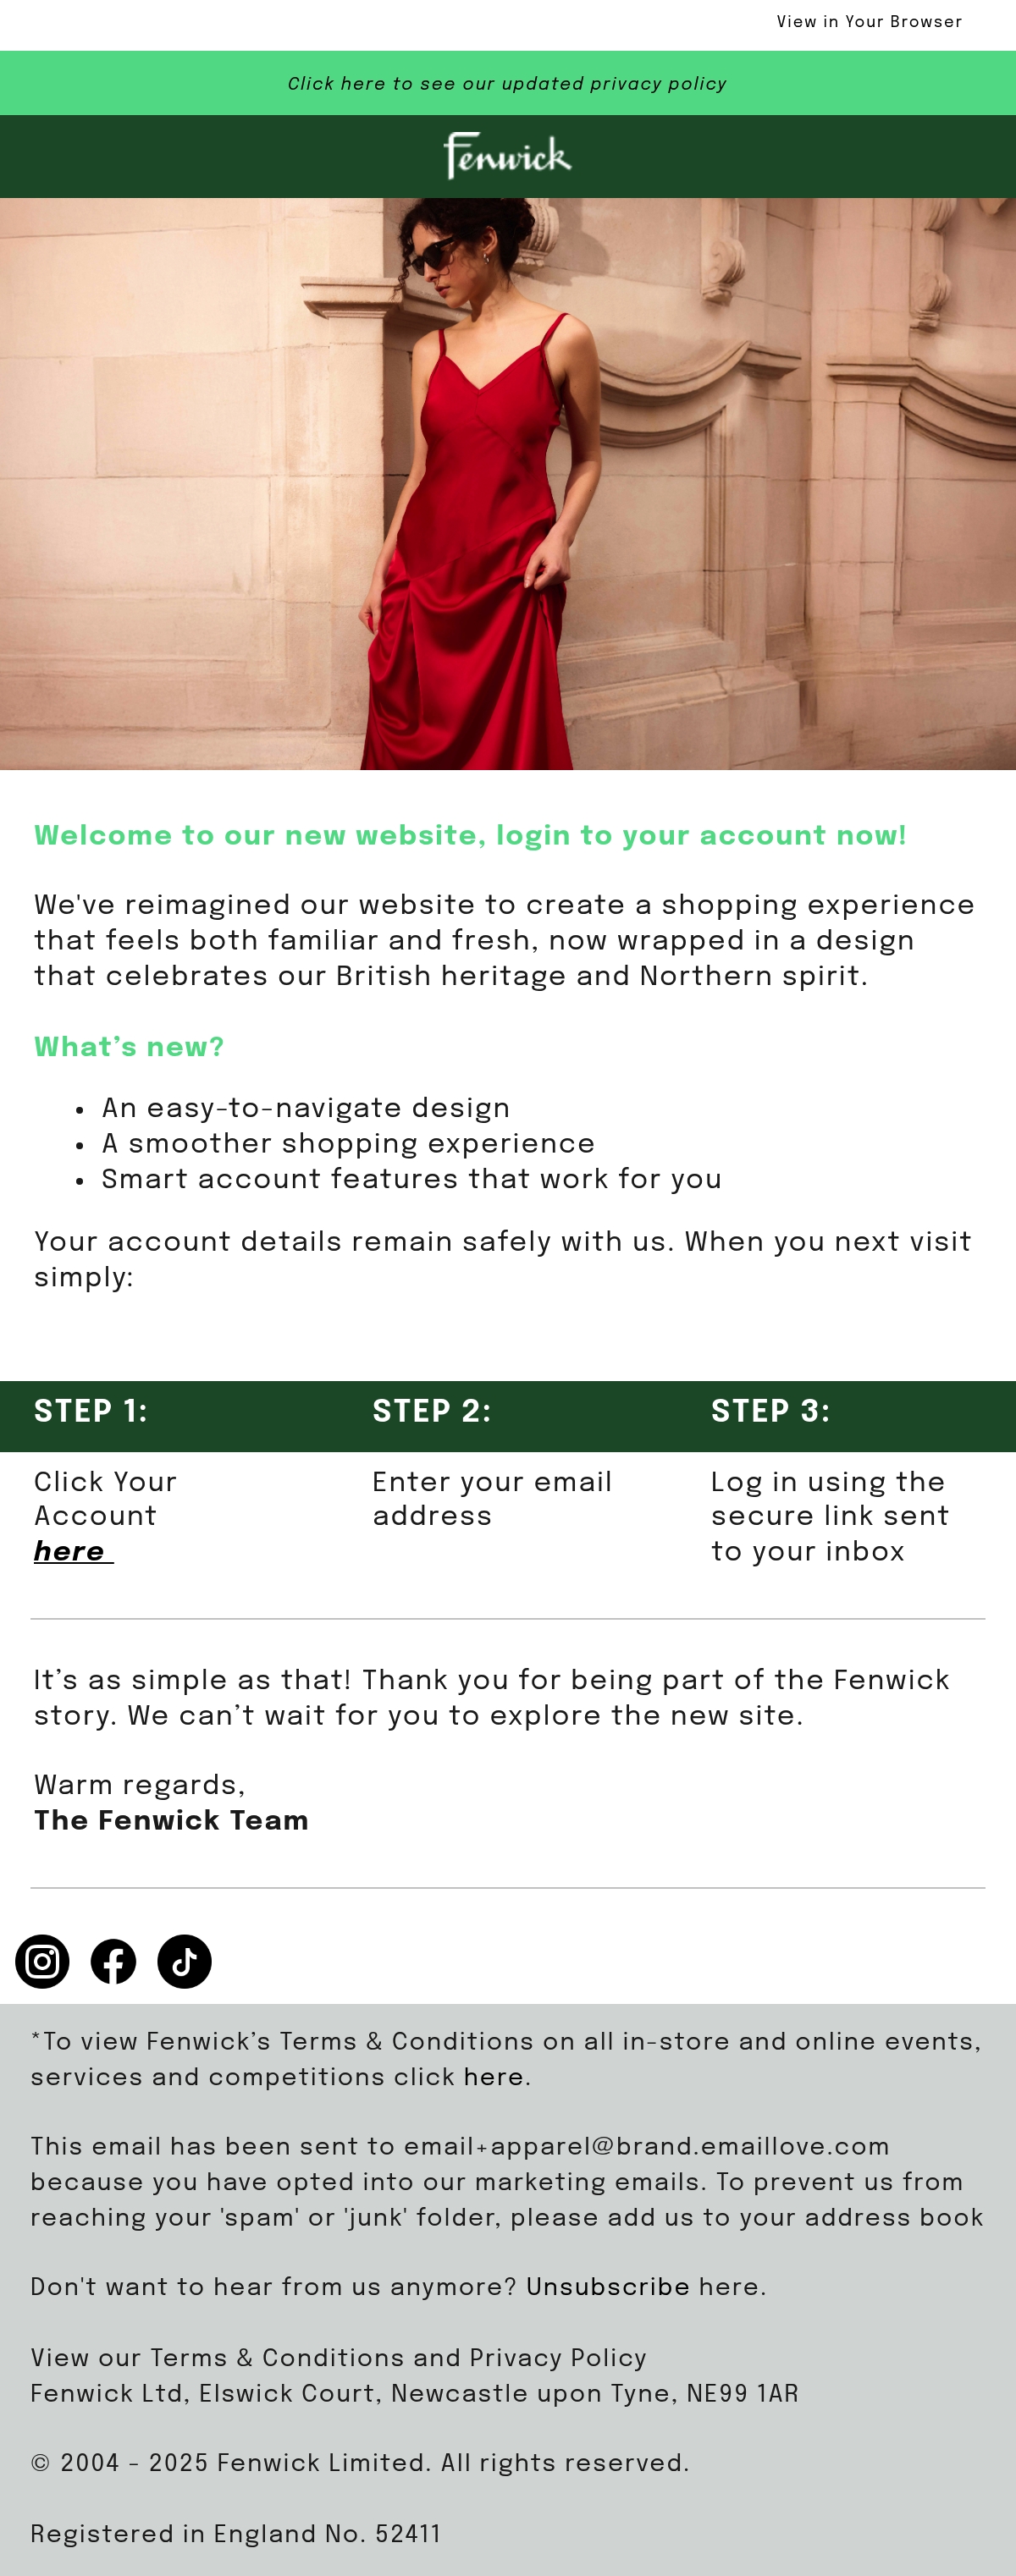This screenshot has height=2576, width=1016.
Task: Click the Fenwick logo in header
Action: pos(507,156)
